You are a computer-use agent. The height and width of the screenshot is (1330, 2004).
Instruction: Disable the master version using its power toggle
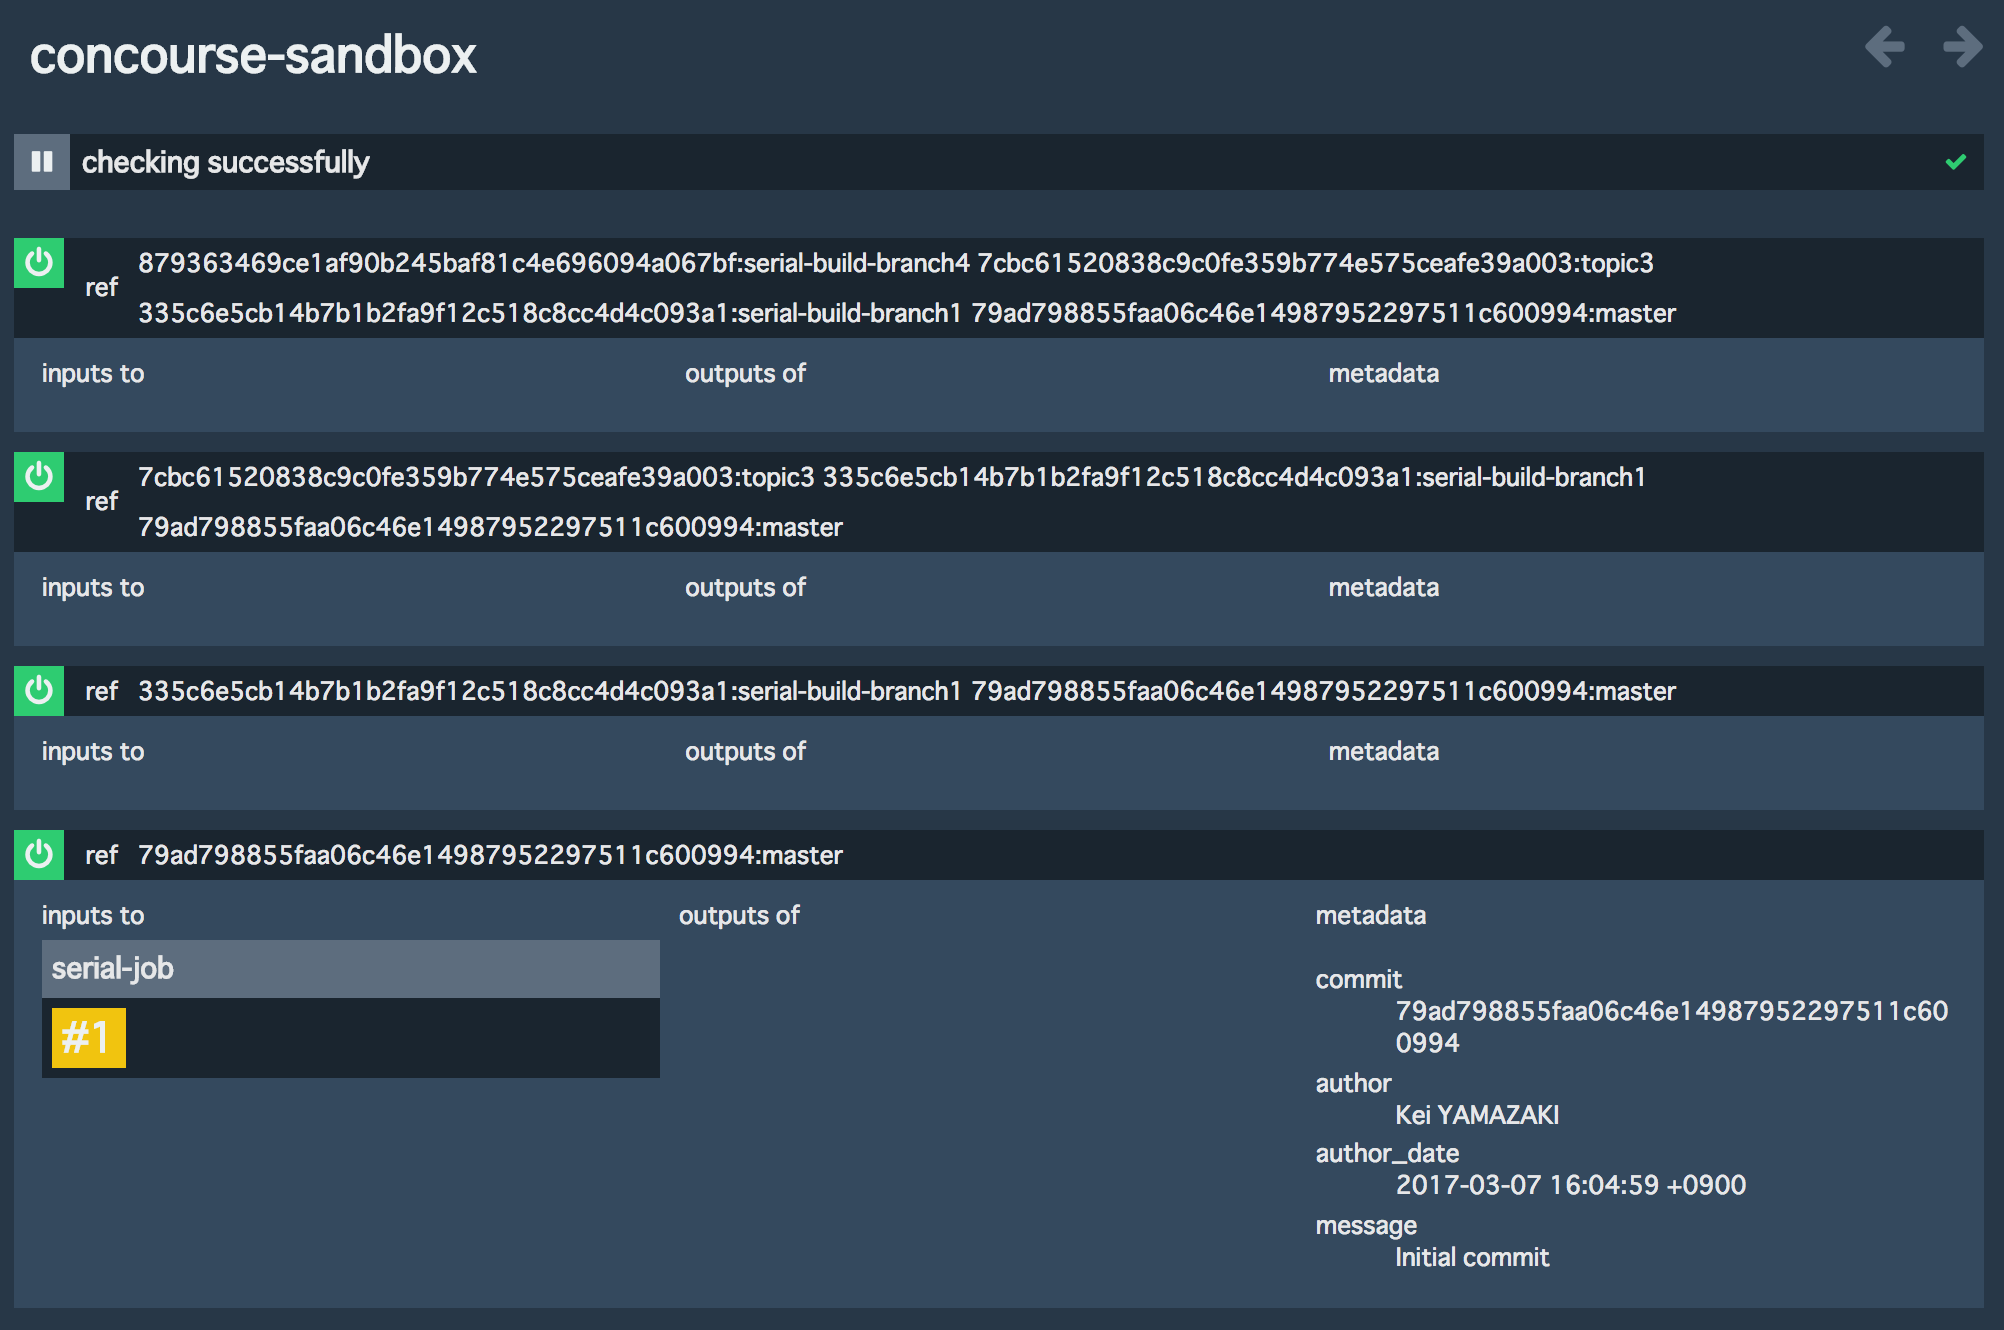pos(40,855)
